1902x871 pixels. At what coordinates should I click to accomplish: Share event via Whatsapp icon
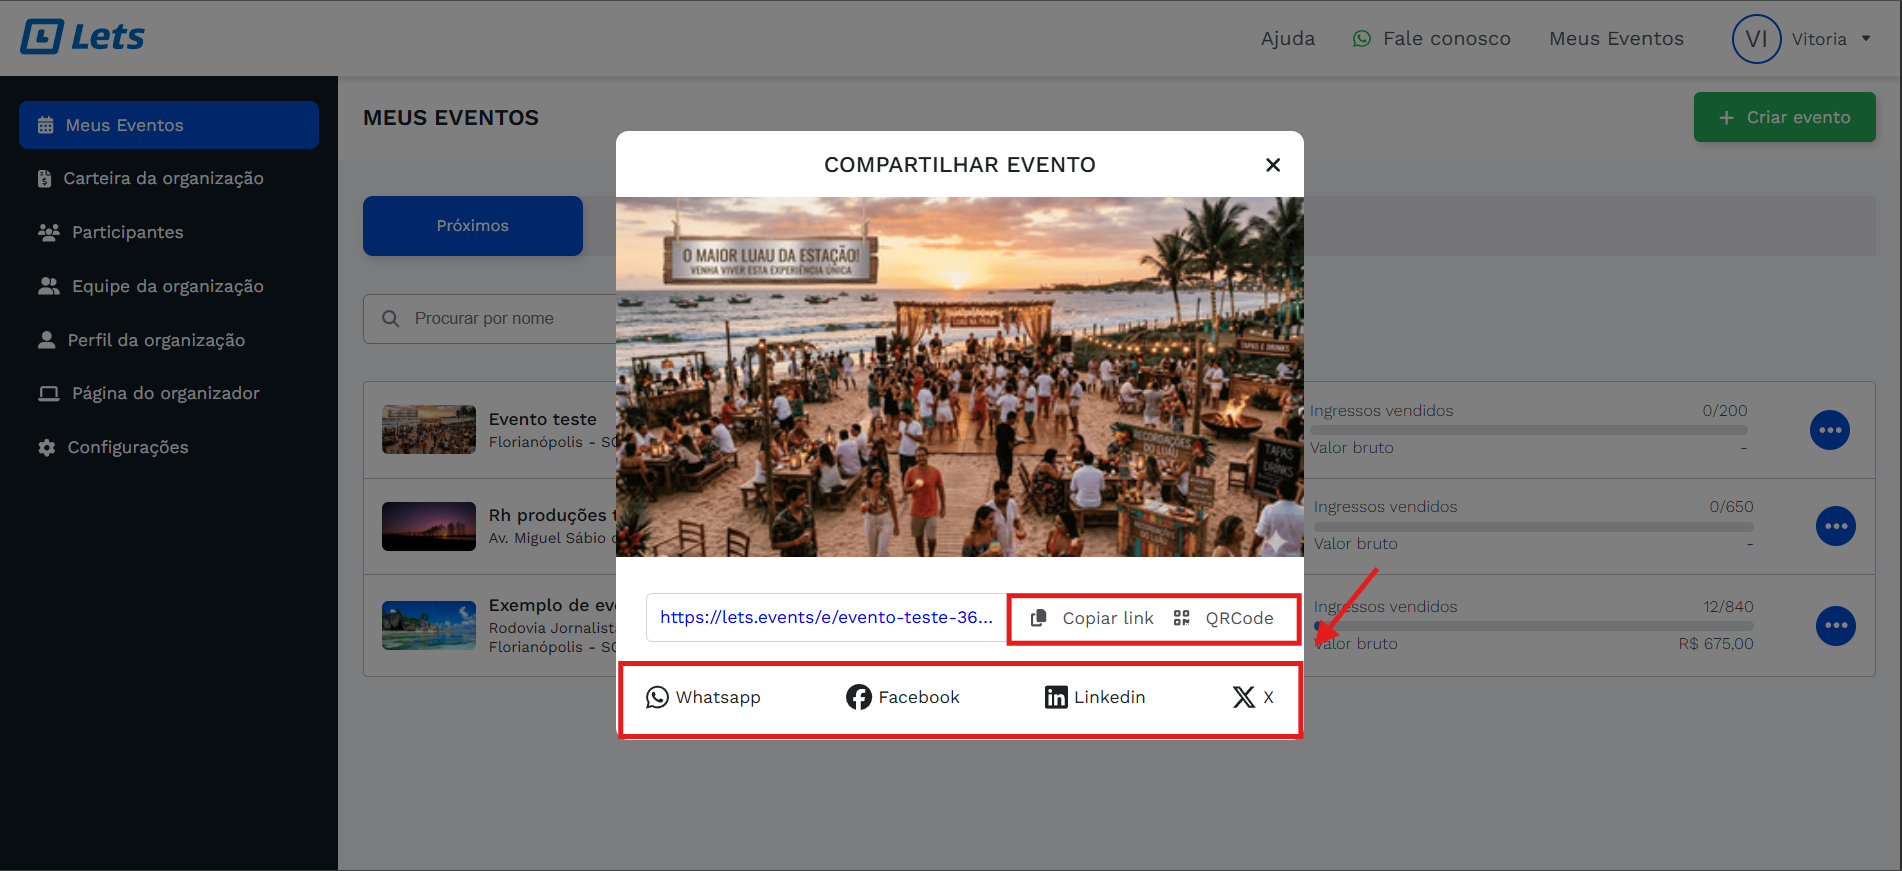point(657,697)
